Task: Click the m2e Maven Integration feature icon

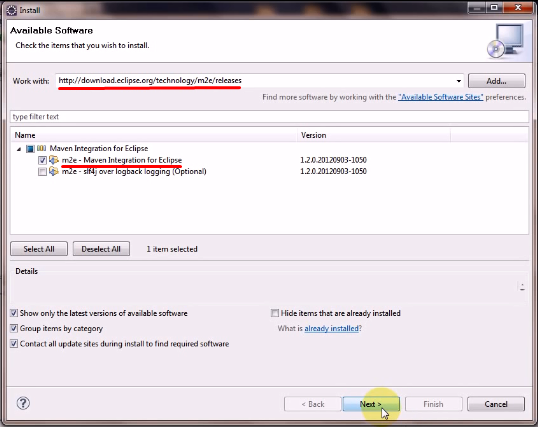Action: point(54,160)
